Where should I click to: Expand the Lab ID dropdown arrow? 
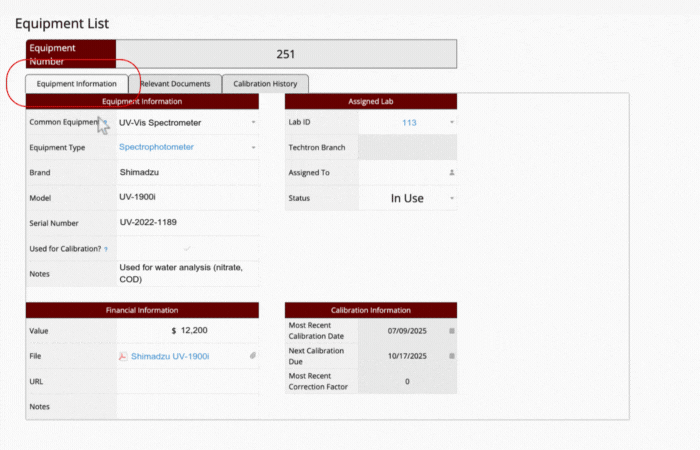click(451, 122)
